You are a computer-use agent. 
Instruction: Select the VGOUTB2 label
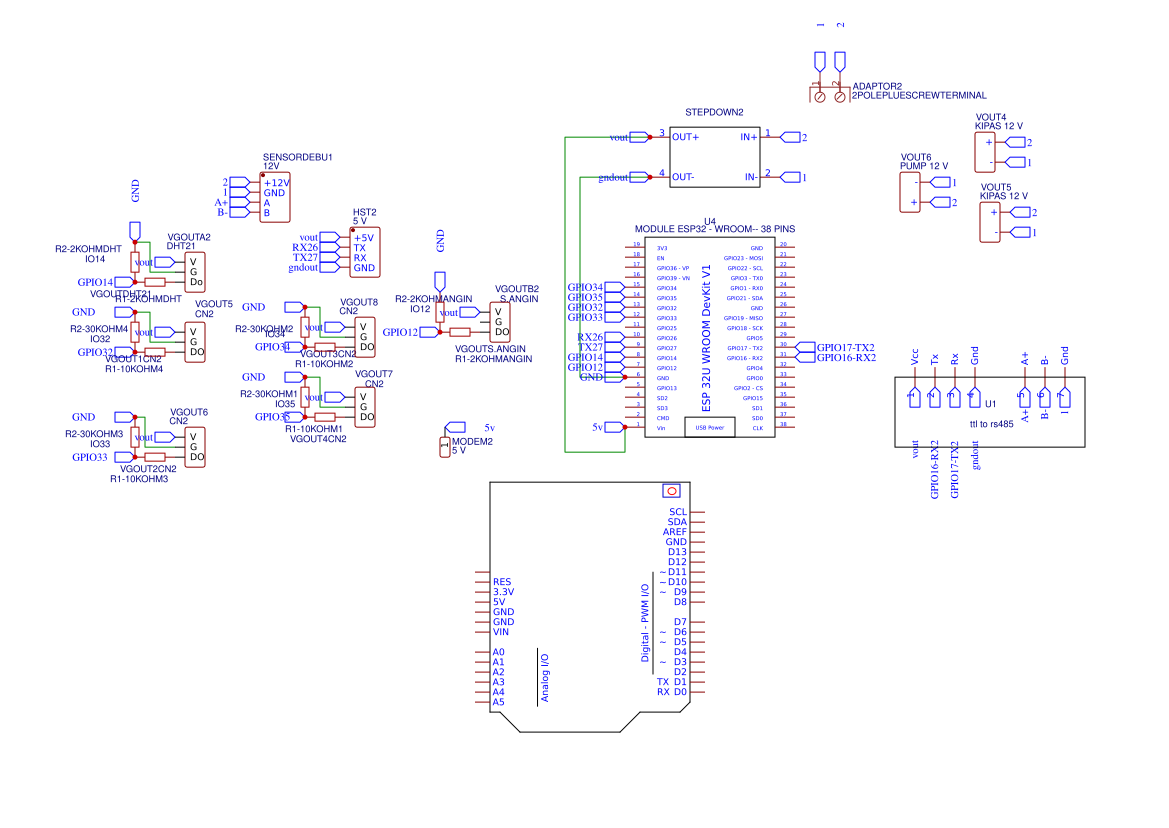click(x=517, y=289)
